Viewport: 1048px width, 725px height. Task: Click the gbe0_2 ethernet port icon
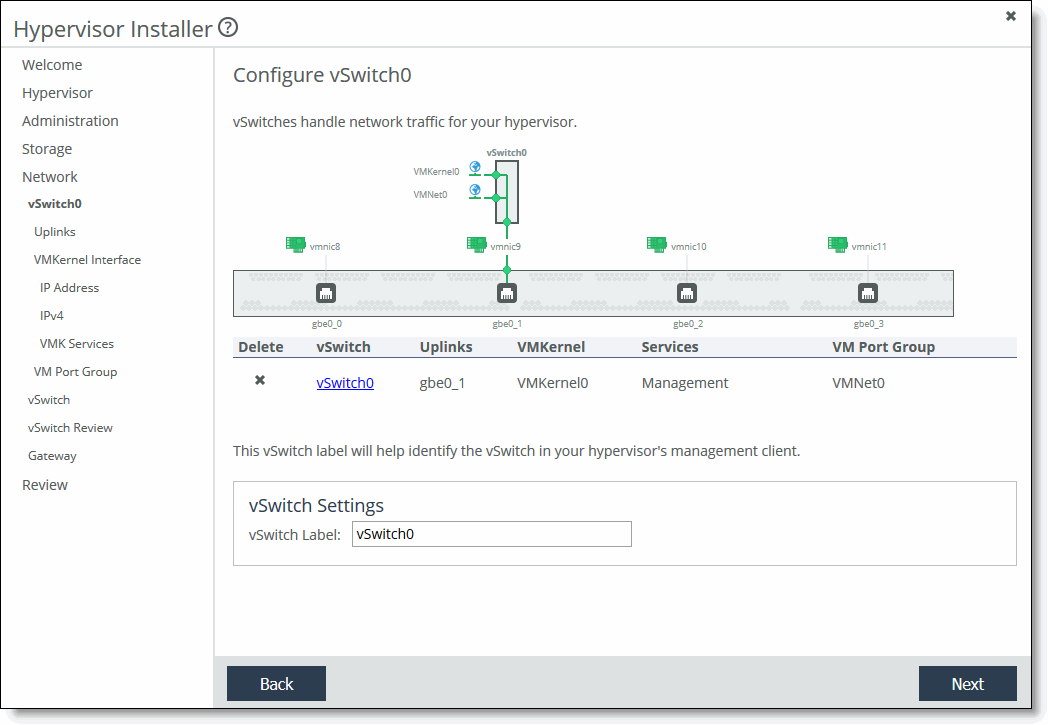coord(687,293)
